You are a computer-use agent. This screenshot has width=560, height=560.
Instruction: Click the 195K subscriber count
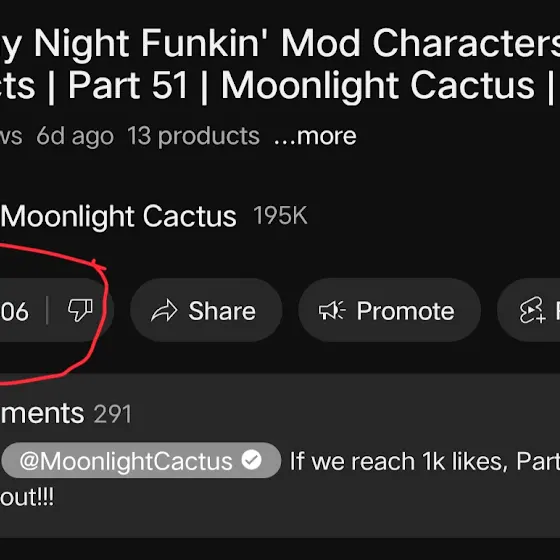point(280,216)
